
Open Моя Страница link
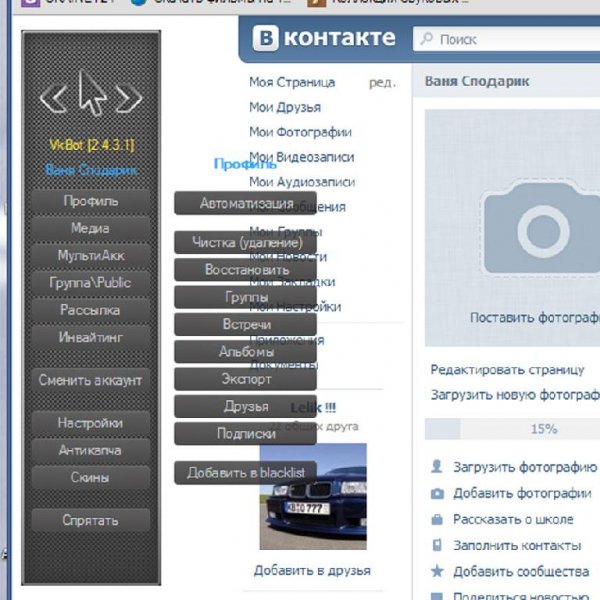tap(292, 82)
